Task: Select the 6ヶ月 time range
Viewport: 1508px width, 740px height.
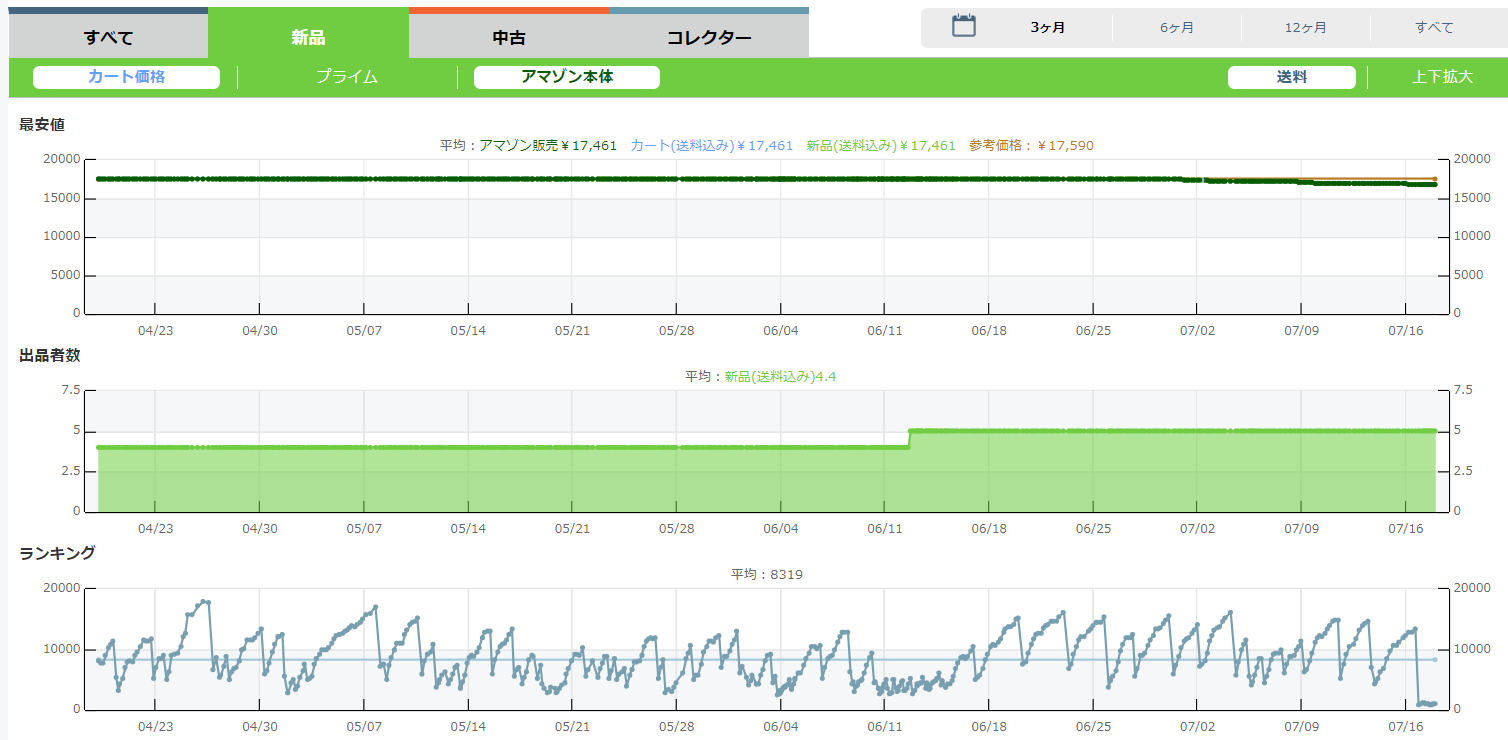Action: [x=1176, y=28]
